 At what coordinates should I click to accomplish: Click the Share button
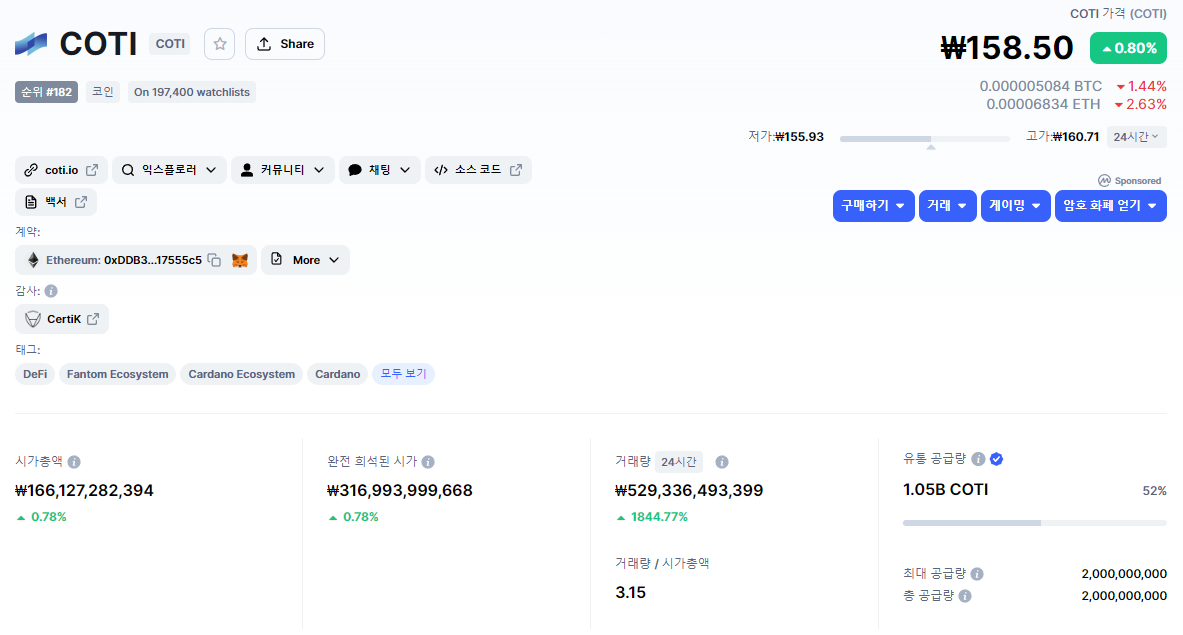tap(285, 44)
